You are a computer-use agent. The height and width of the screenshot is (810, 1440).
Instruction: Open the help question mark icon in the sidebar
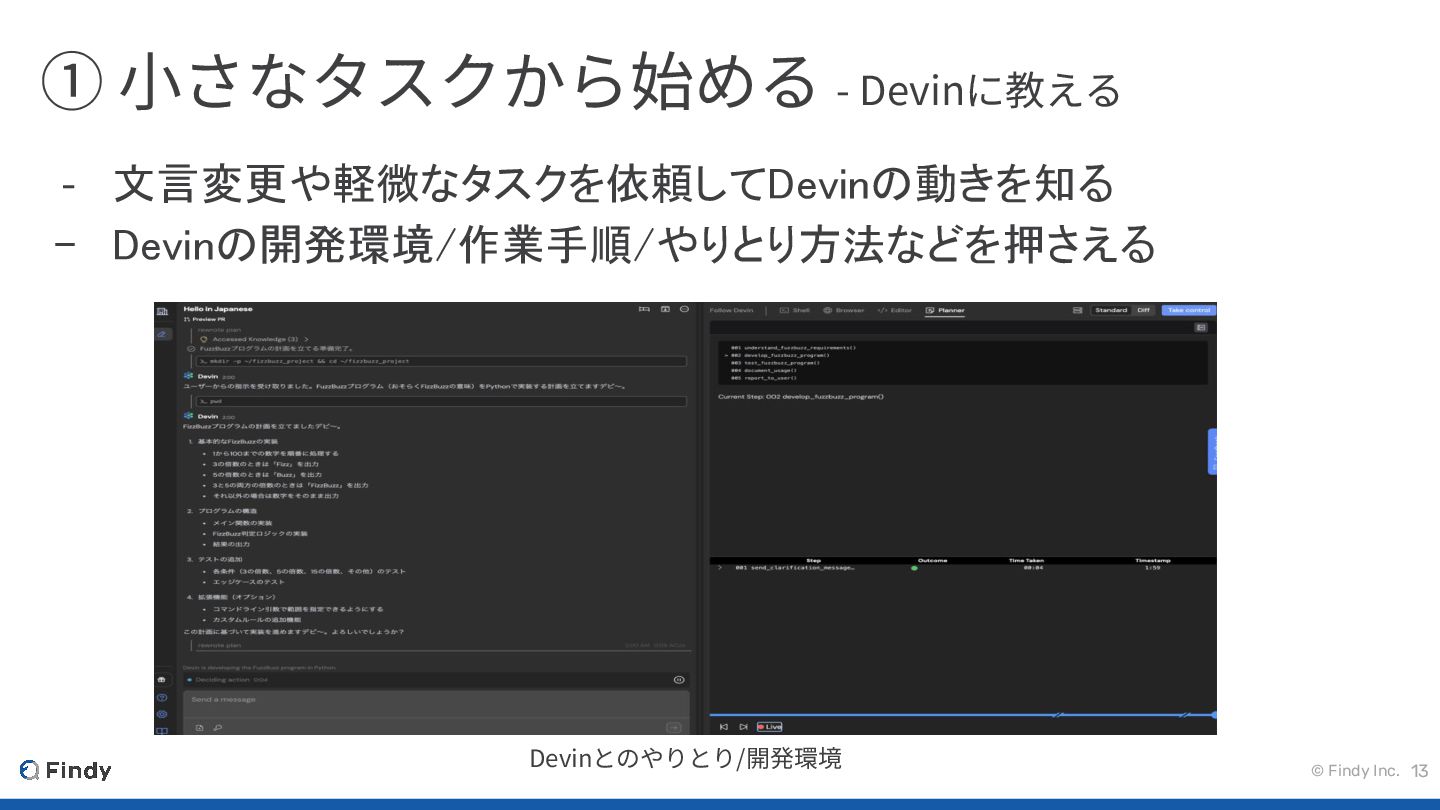tap(162, 697)
